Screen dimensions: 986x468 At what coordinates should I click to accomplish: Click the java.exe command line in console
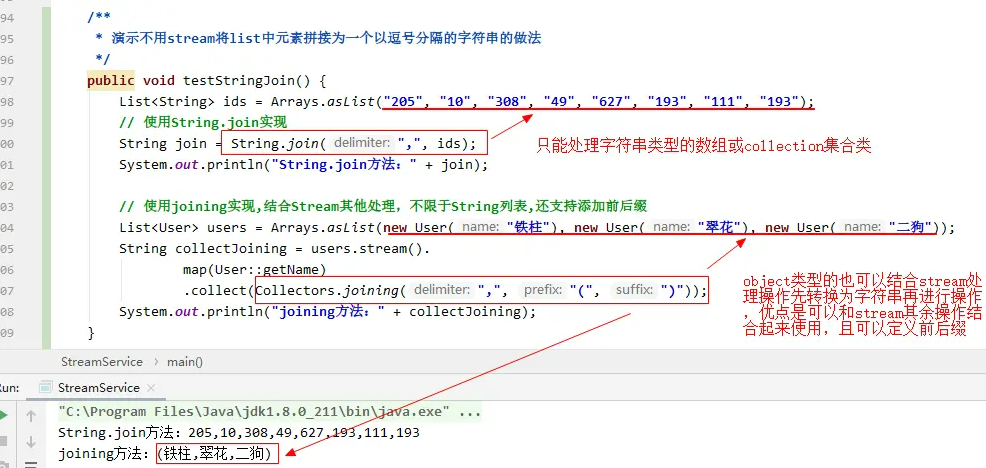pos(270,411)
